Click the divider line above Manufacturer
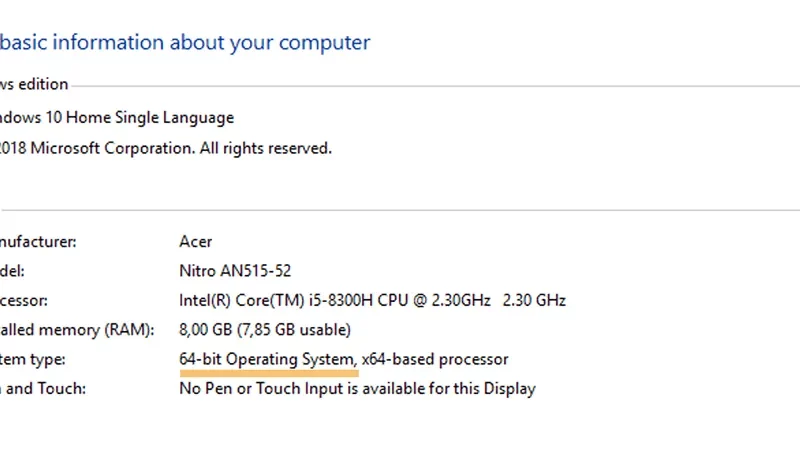The width and height of the screenshot is (800, 459). pyautogui.click(x=400, y=210)
